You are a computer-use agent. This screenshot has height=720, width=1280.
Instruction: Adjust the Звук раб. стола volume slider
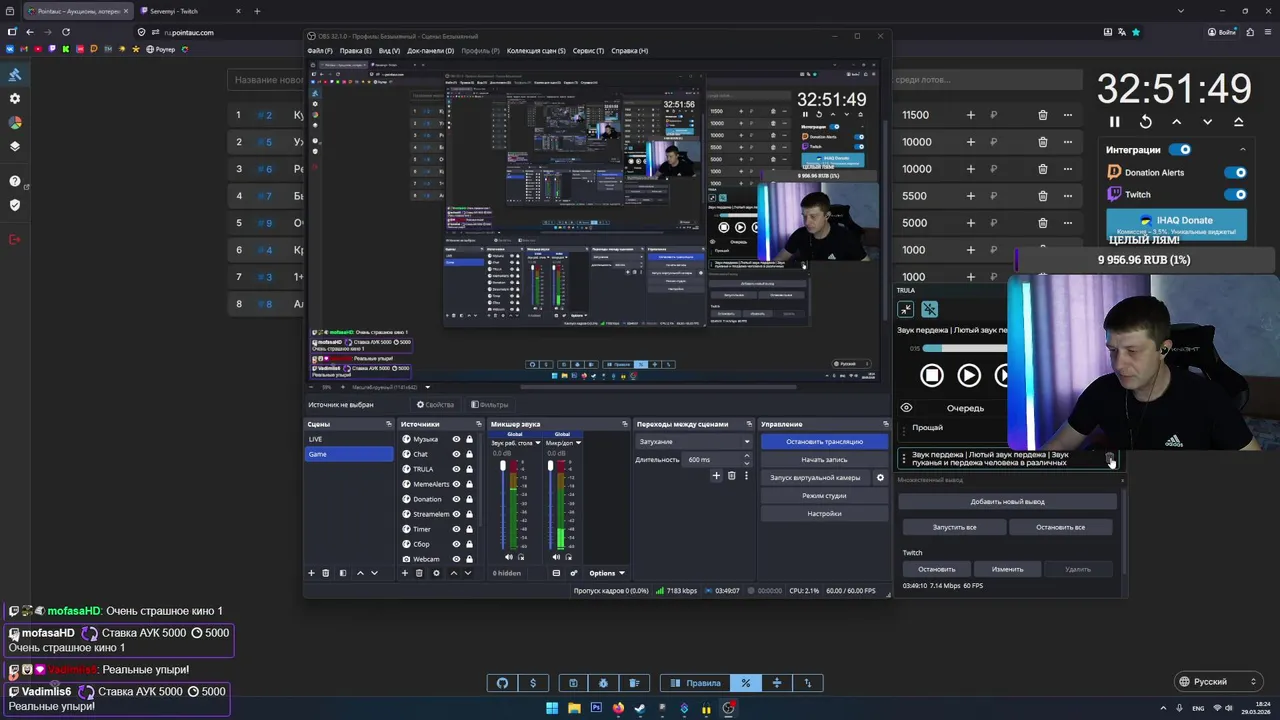coord(503,505)
